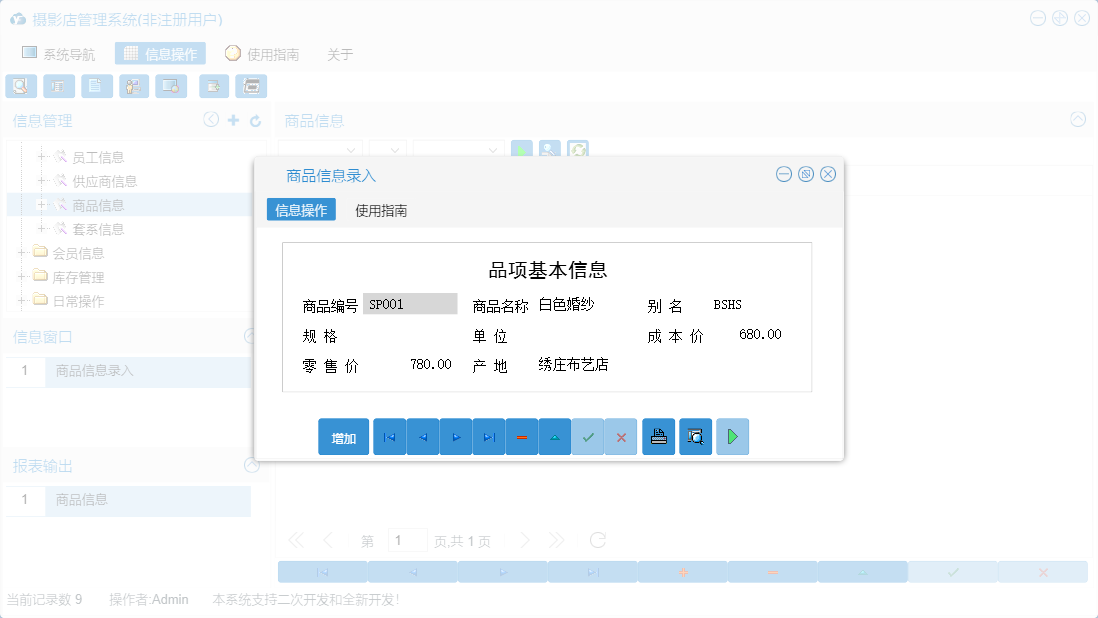Click the printer icon in the record dialog
The image size is (1098, 618).
(658, 437)
